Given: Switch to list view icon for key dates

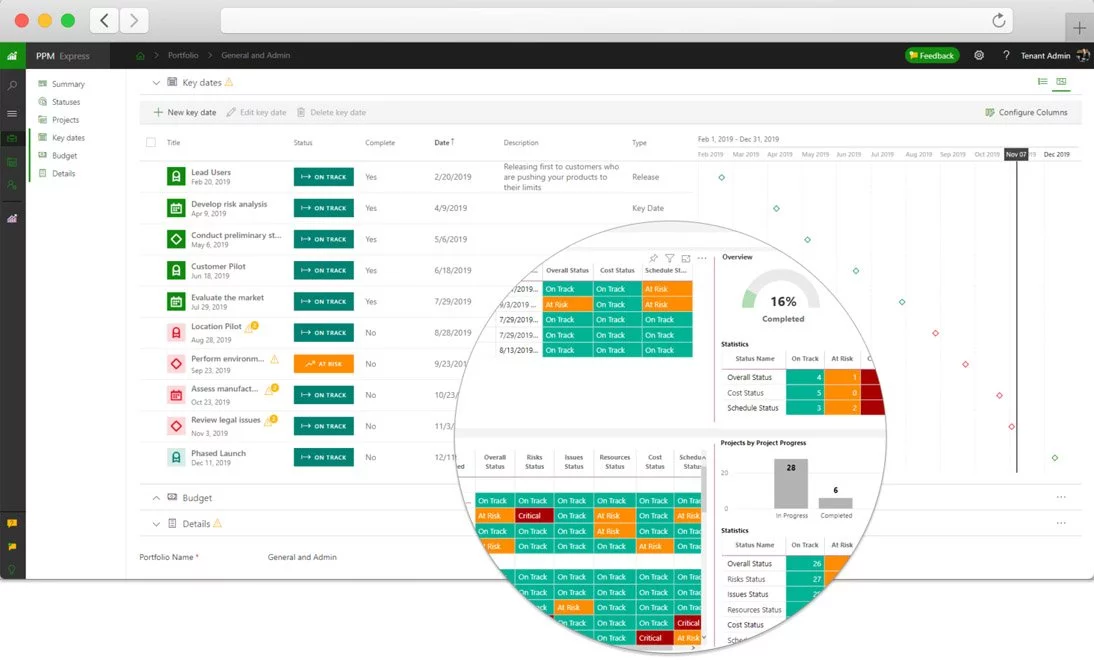Looking at the screenshot, I should click(1042, 82).
